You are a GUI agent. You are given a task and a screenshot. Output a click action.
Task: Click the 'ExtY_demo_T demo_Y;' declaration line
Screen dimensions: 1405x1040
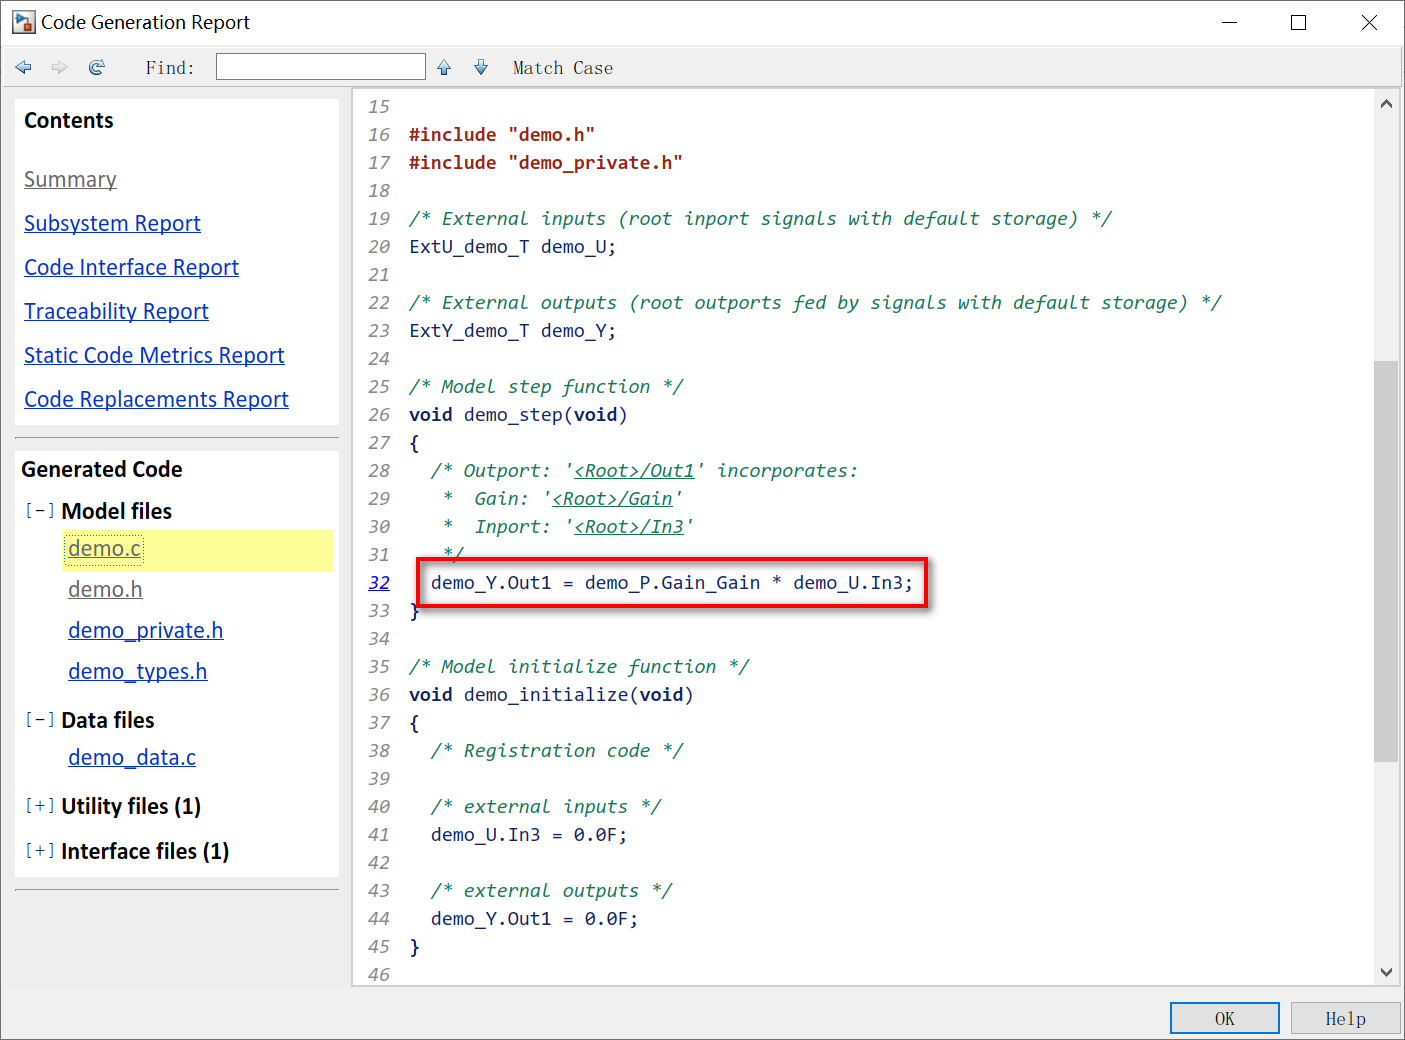click(x=513, y=331)
